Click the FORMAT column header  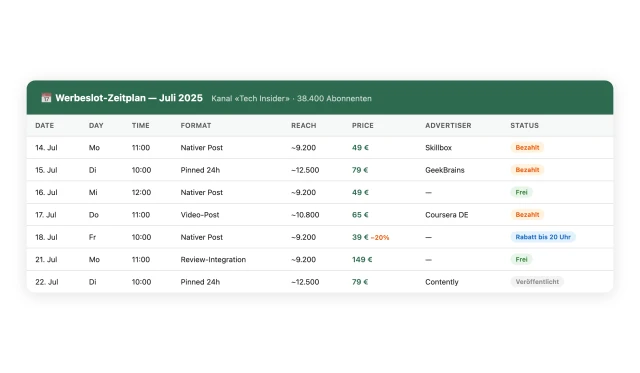coord(196,126)
